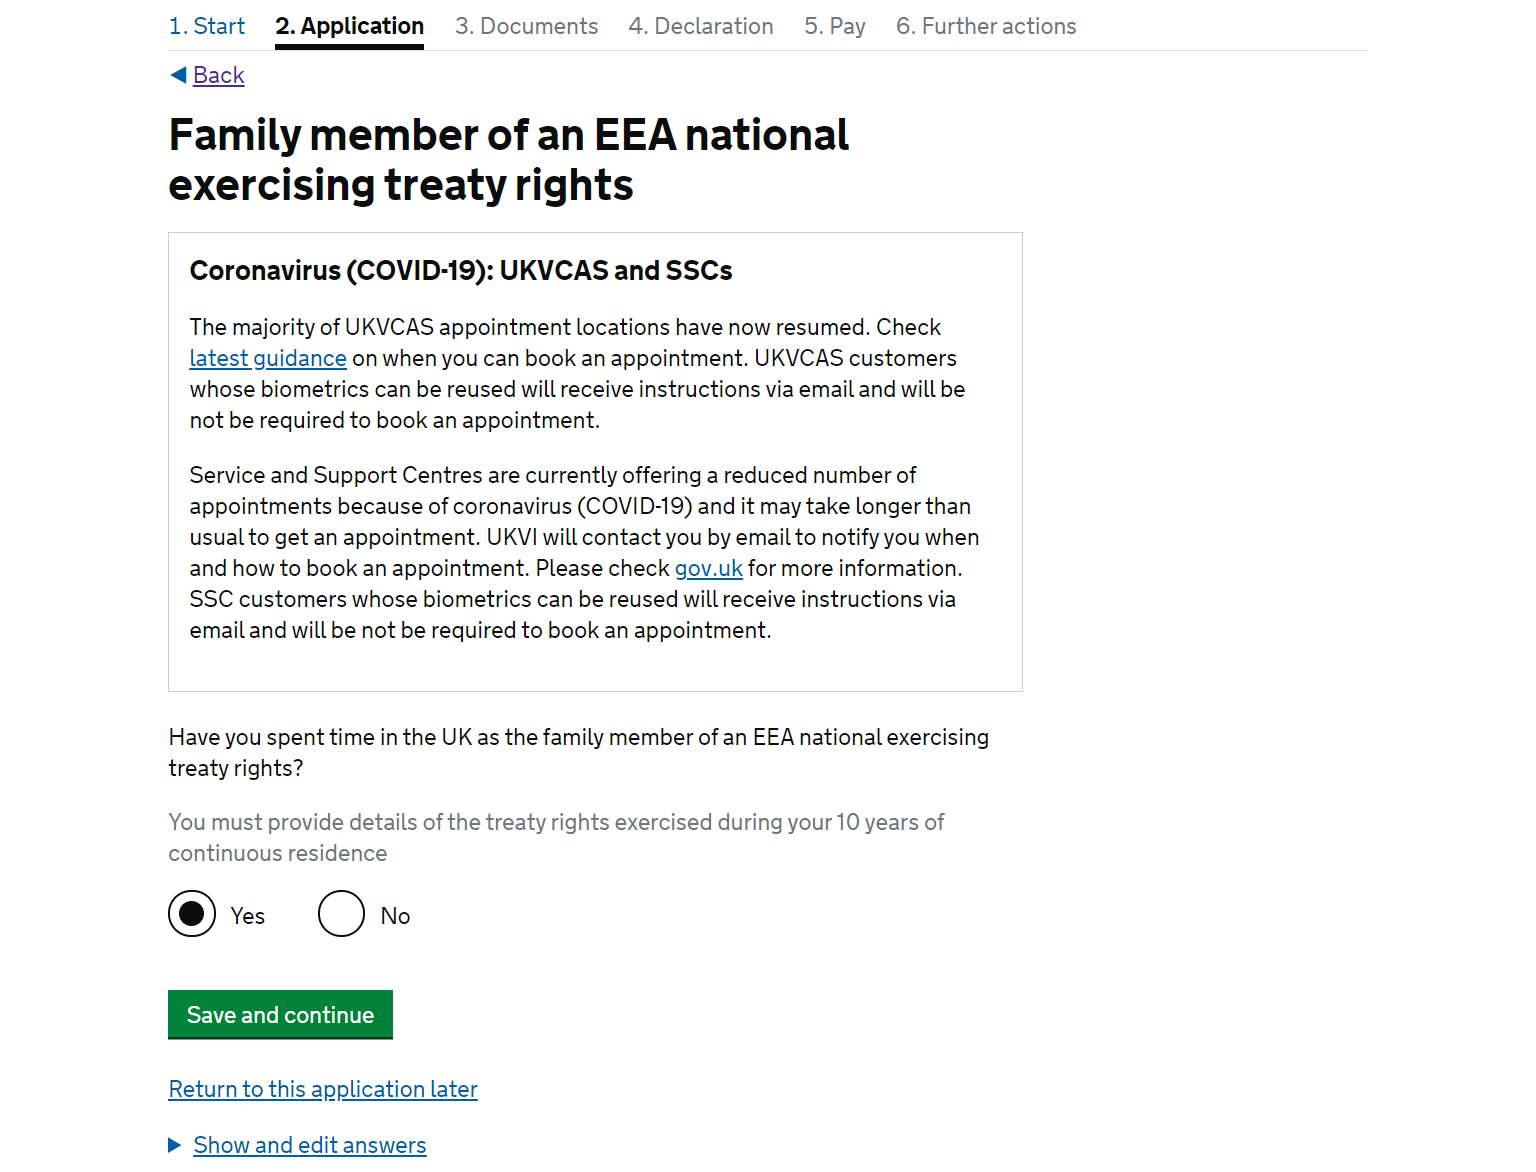
Task: Open the latest guidance link
Action: pos(268,358)
